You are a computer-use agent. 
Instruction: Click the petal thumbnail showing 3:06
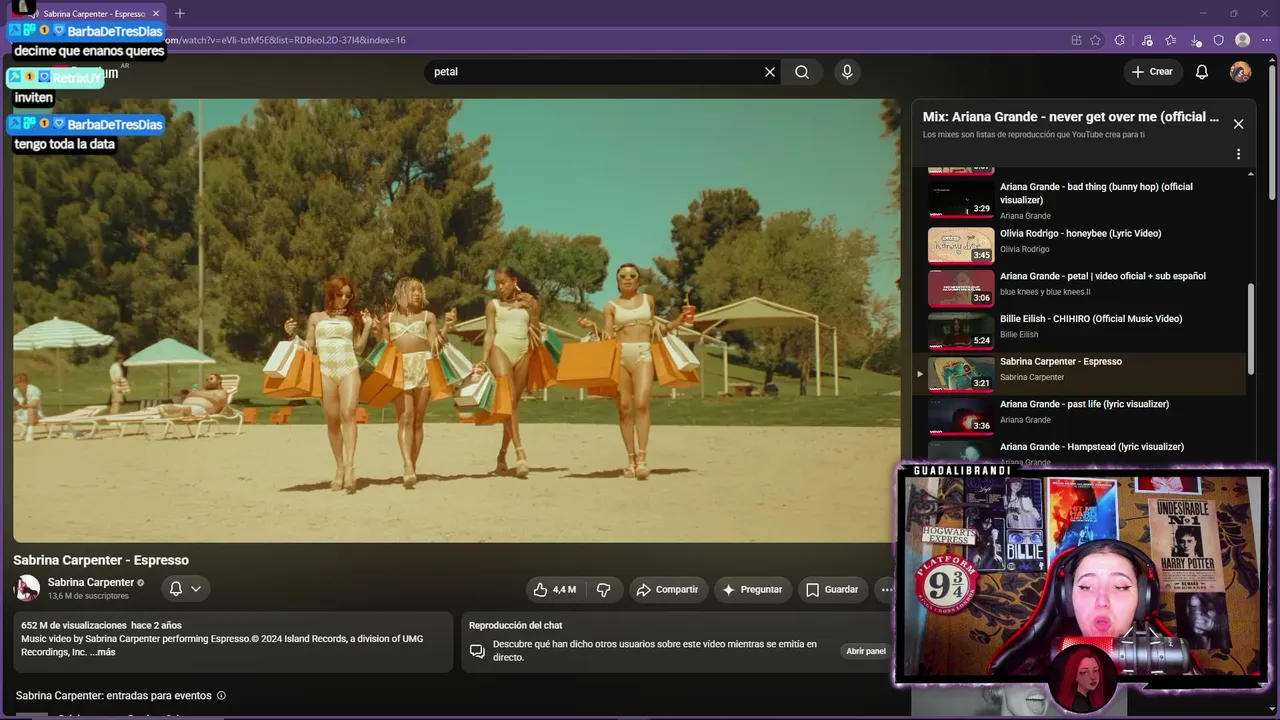[961, 288]
